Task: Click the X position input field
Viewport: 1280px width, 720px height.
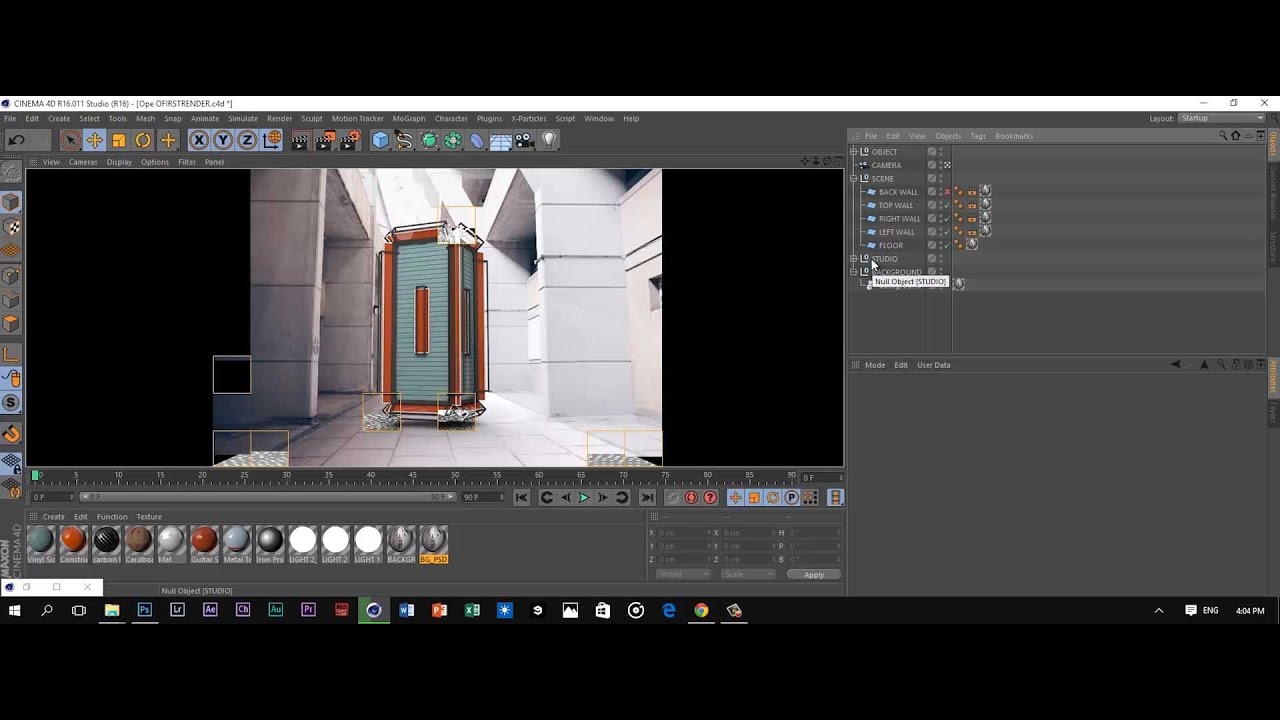Action: [x=682, y=533]
